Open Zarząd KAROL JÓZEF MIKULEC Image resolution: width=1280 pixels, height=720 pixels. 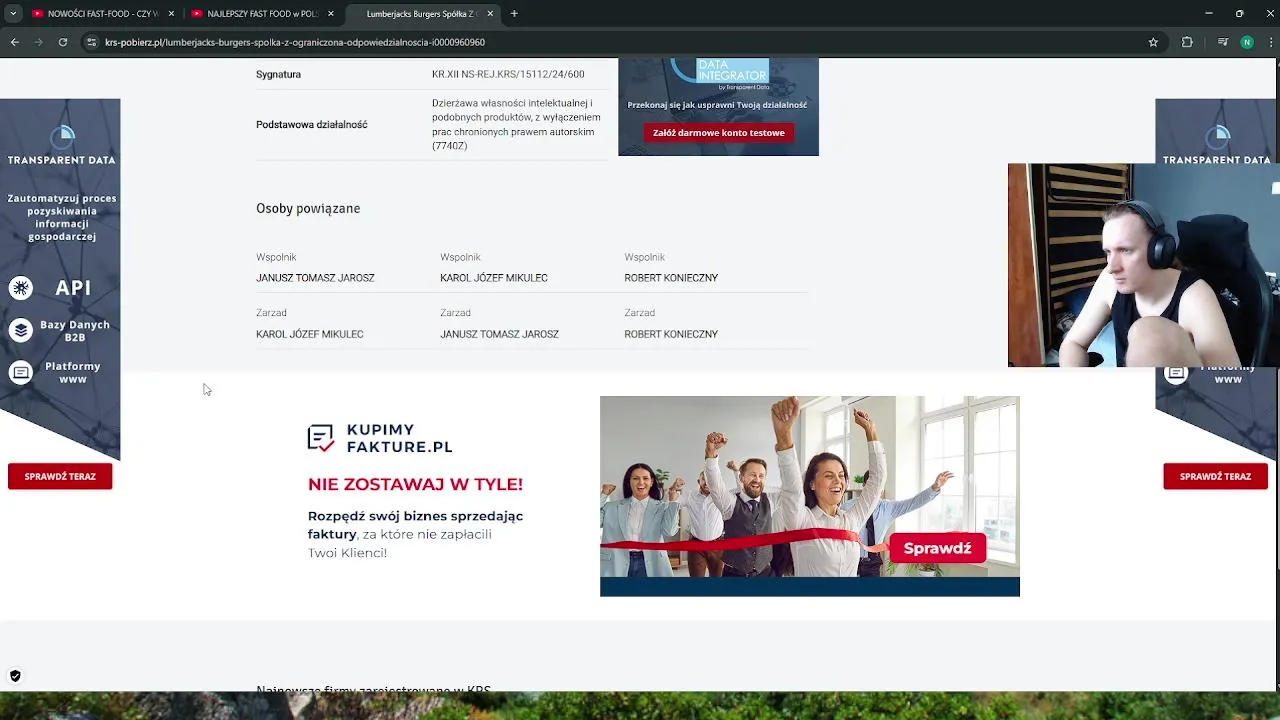coord(310,334)
